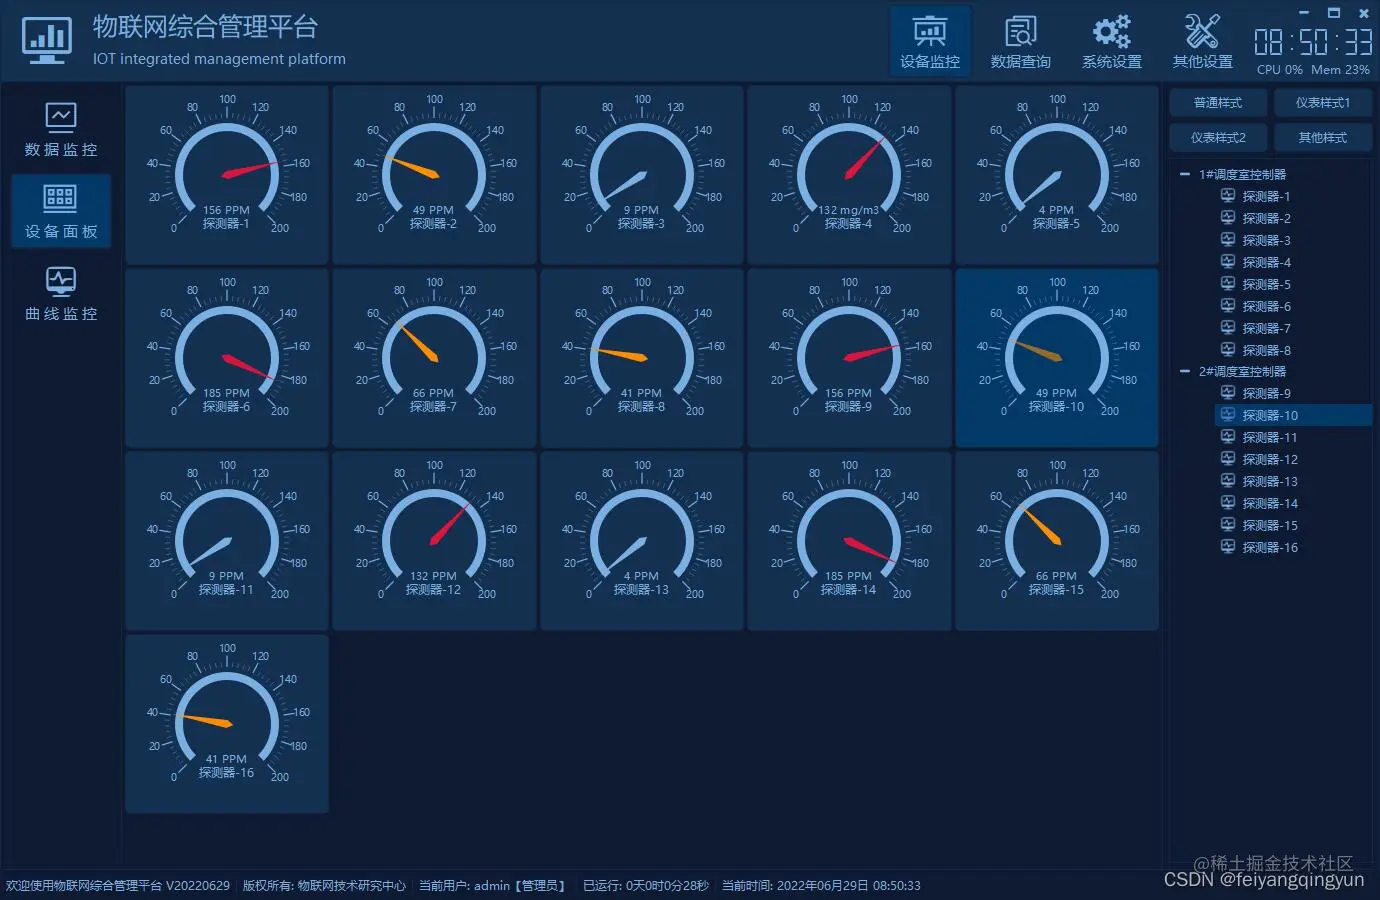Select the 探测器-3 gauge panel
Viewport: 1380px width, 900px height.
[x=642, y=175]
